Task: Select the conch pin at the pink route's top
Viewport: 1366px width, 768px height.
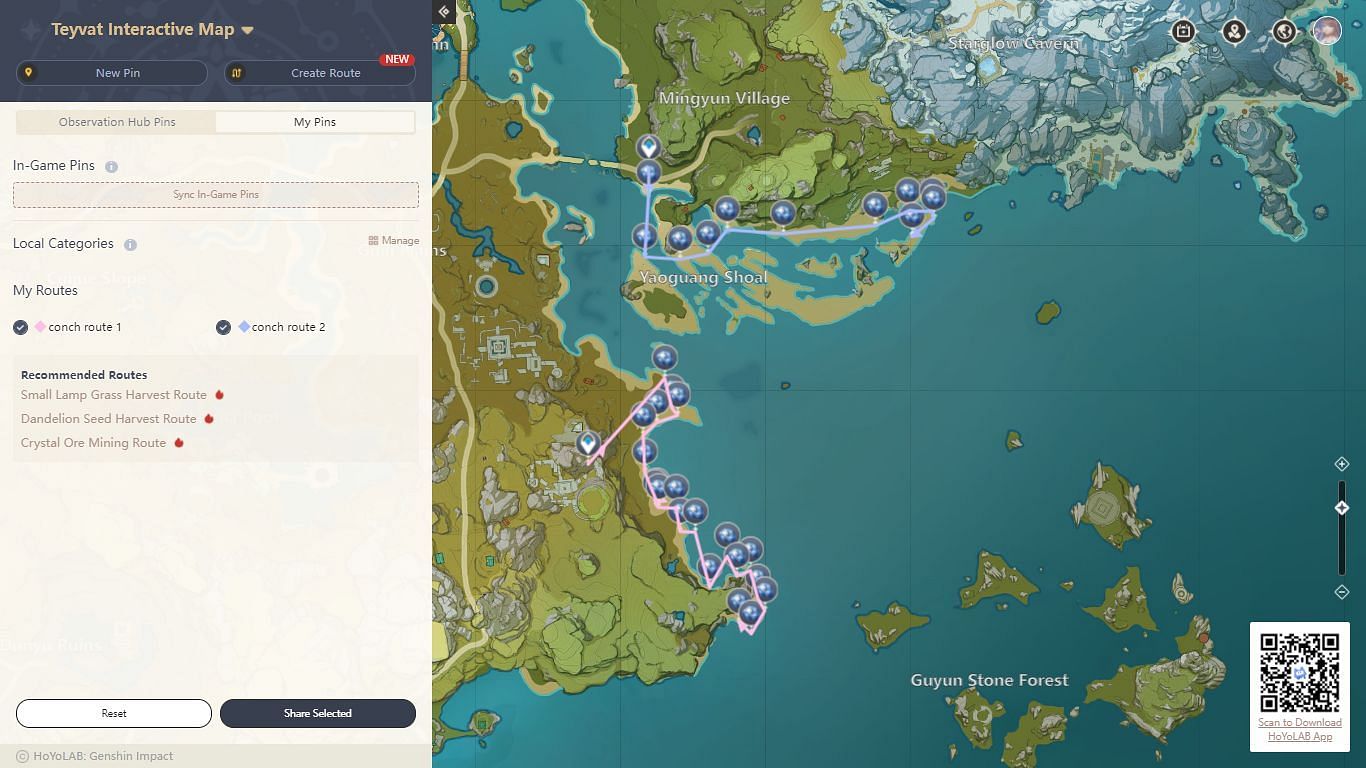Action: click(x=664, y=358)
